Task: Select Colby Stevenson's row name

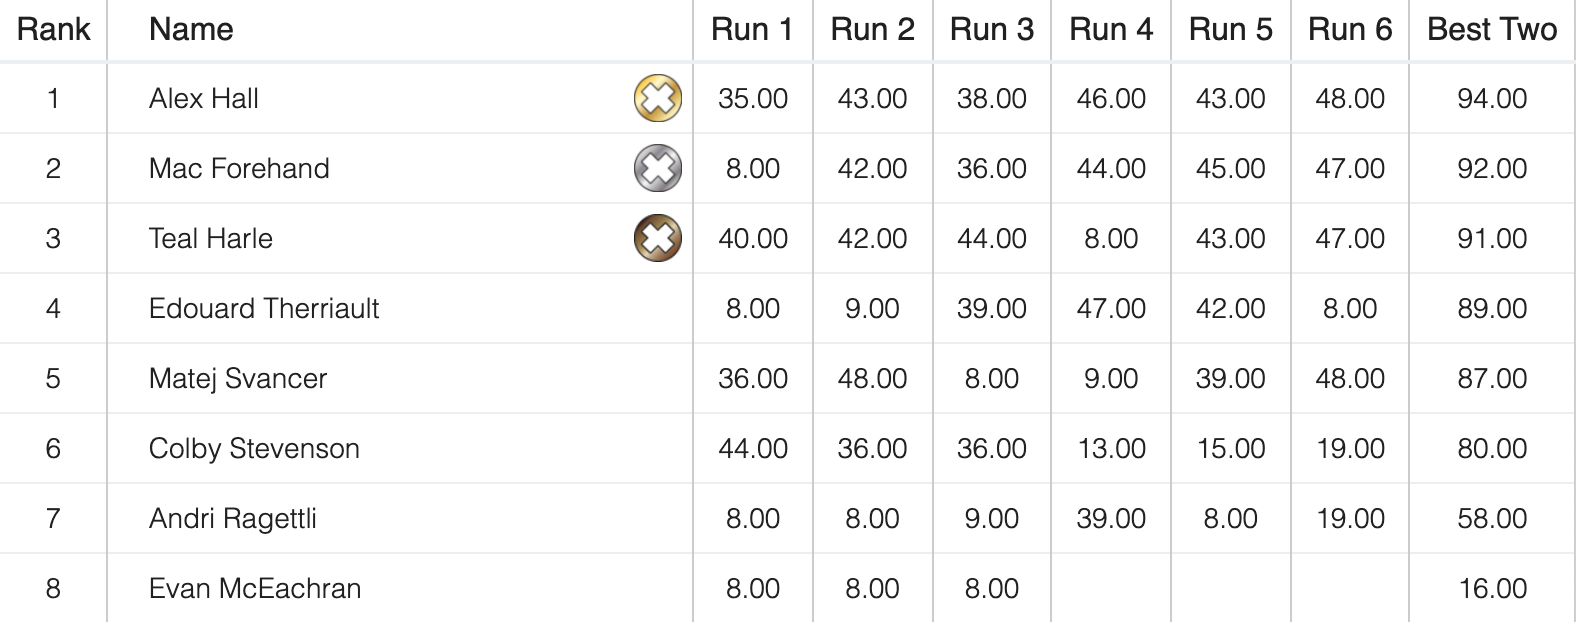Action: [x=254, y=448]
